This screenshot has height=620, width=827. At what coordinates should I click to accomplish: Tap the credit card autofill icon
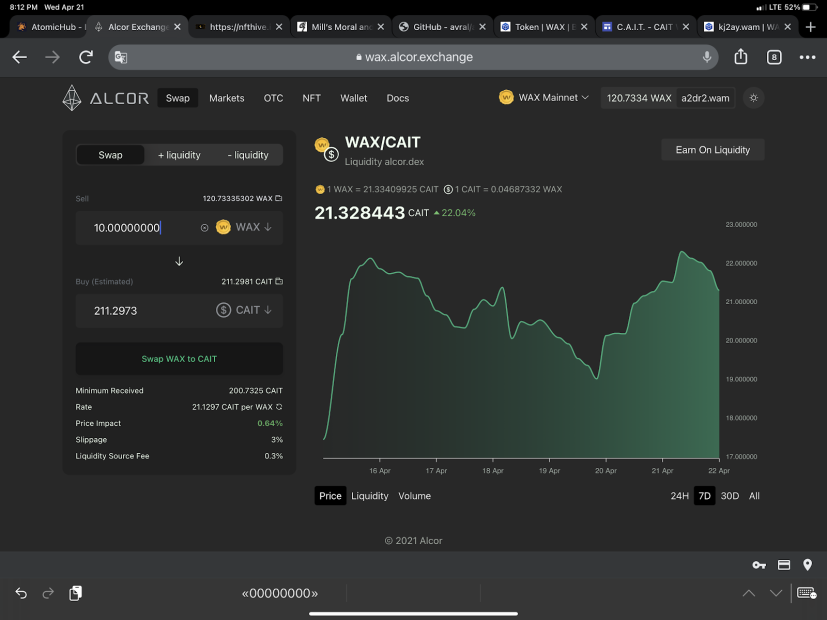784,565
